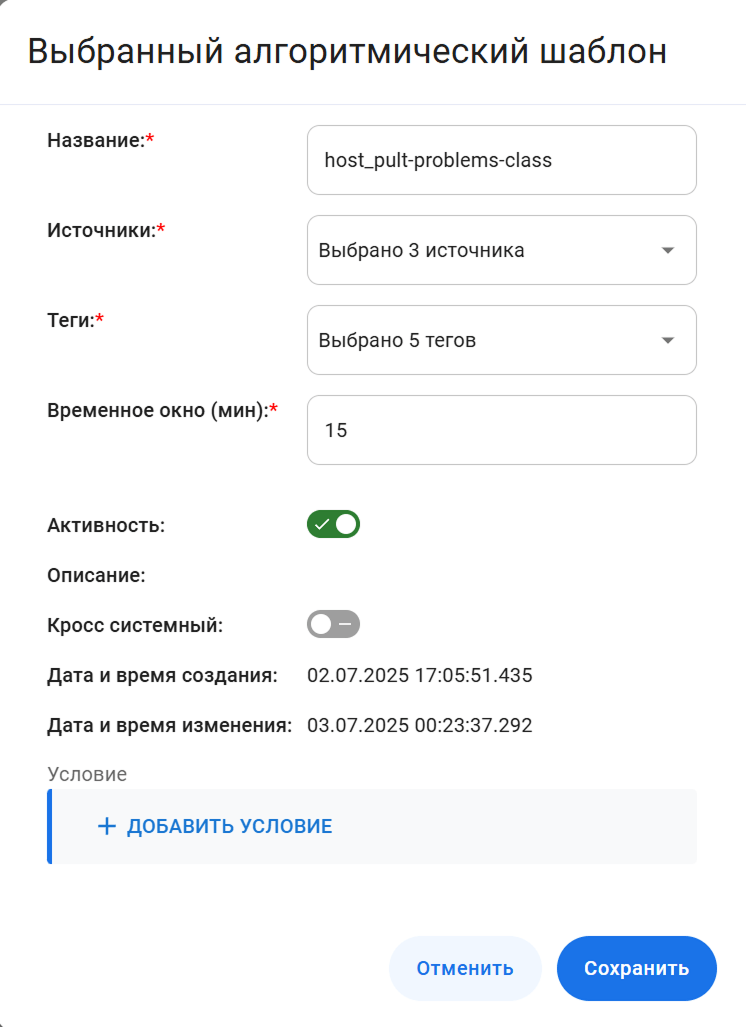Disable the Активность toggle
This screenshot has height=1027, width=746.
(333, 524)
